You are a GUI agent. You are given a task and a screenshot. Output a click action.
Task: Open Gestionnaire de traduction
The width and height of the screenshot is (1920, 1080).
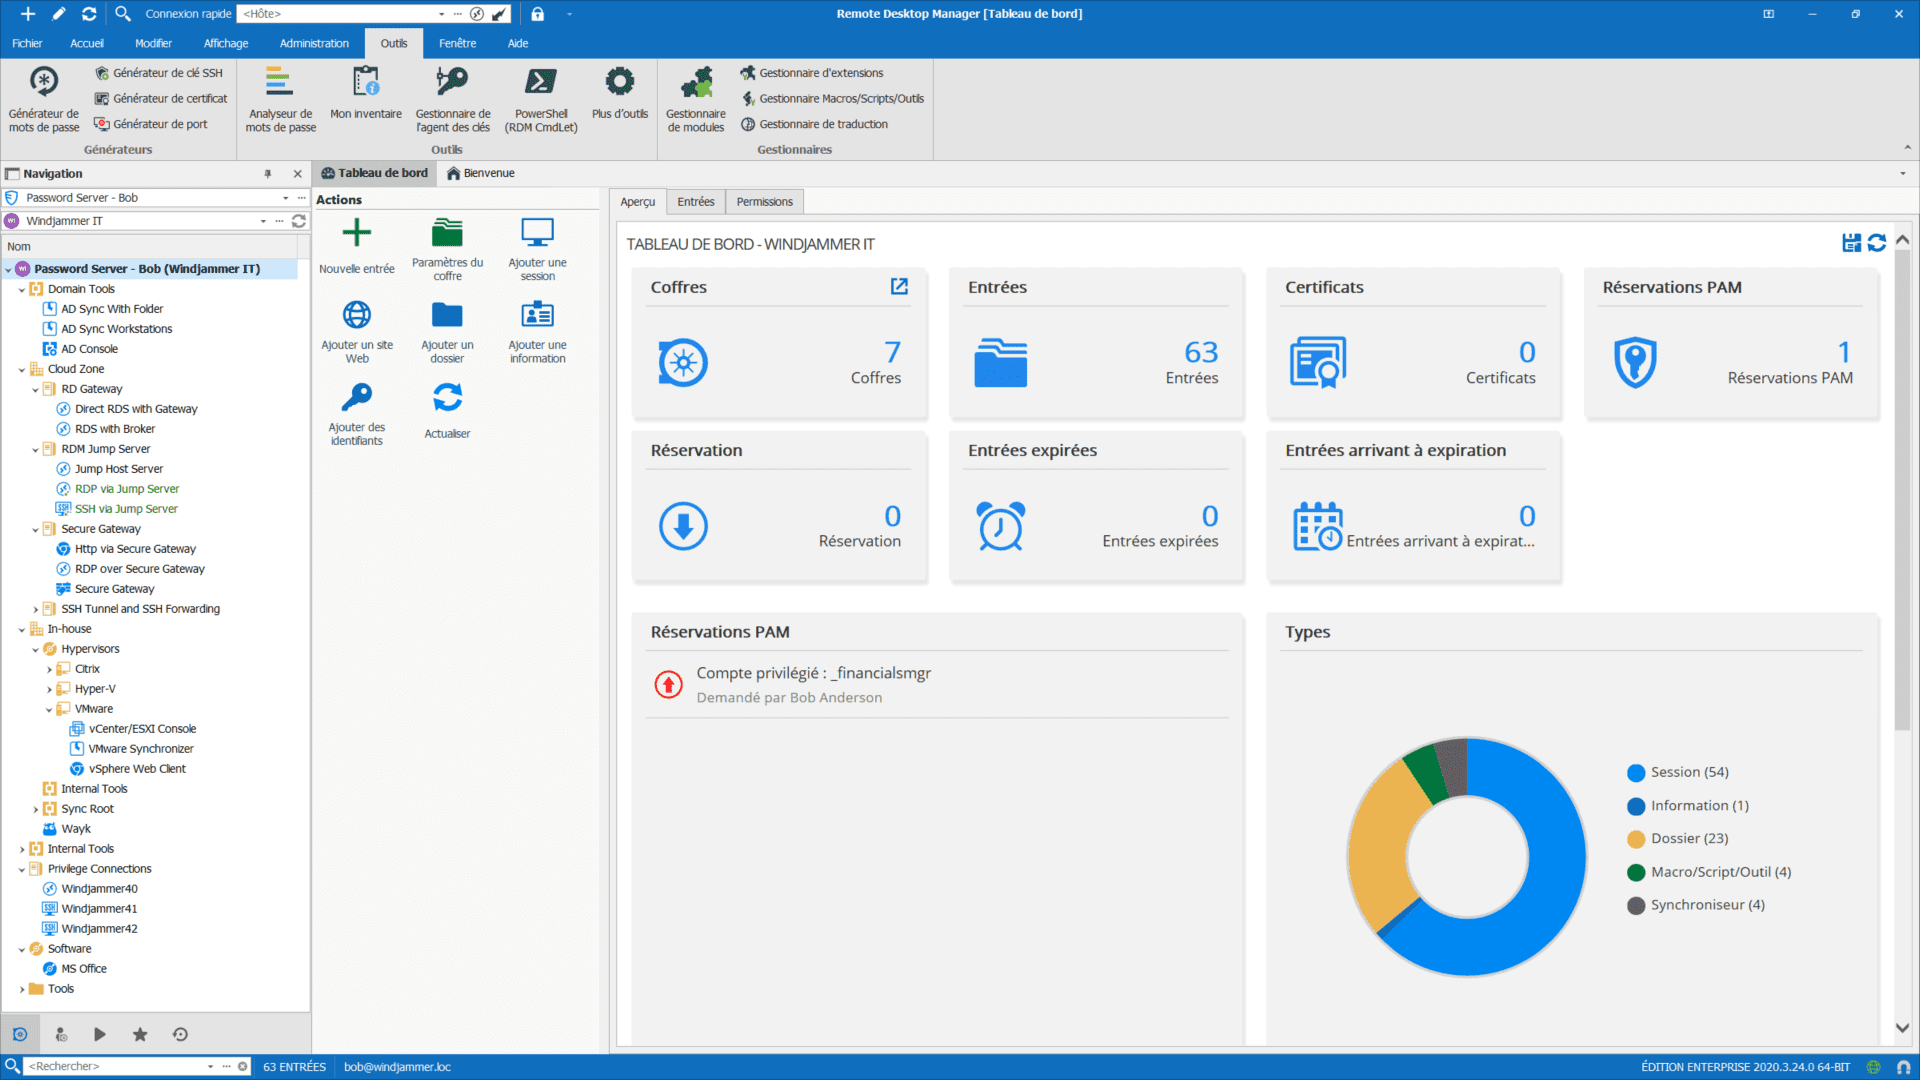pos(814,124)
